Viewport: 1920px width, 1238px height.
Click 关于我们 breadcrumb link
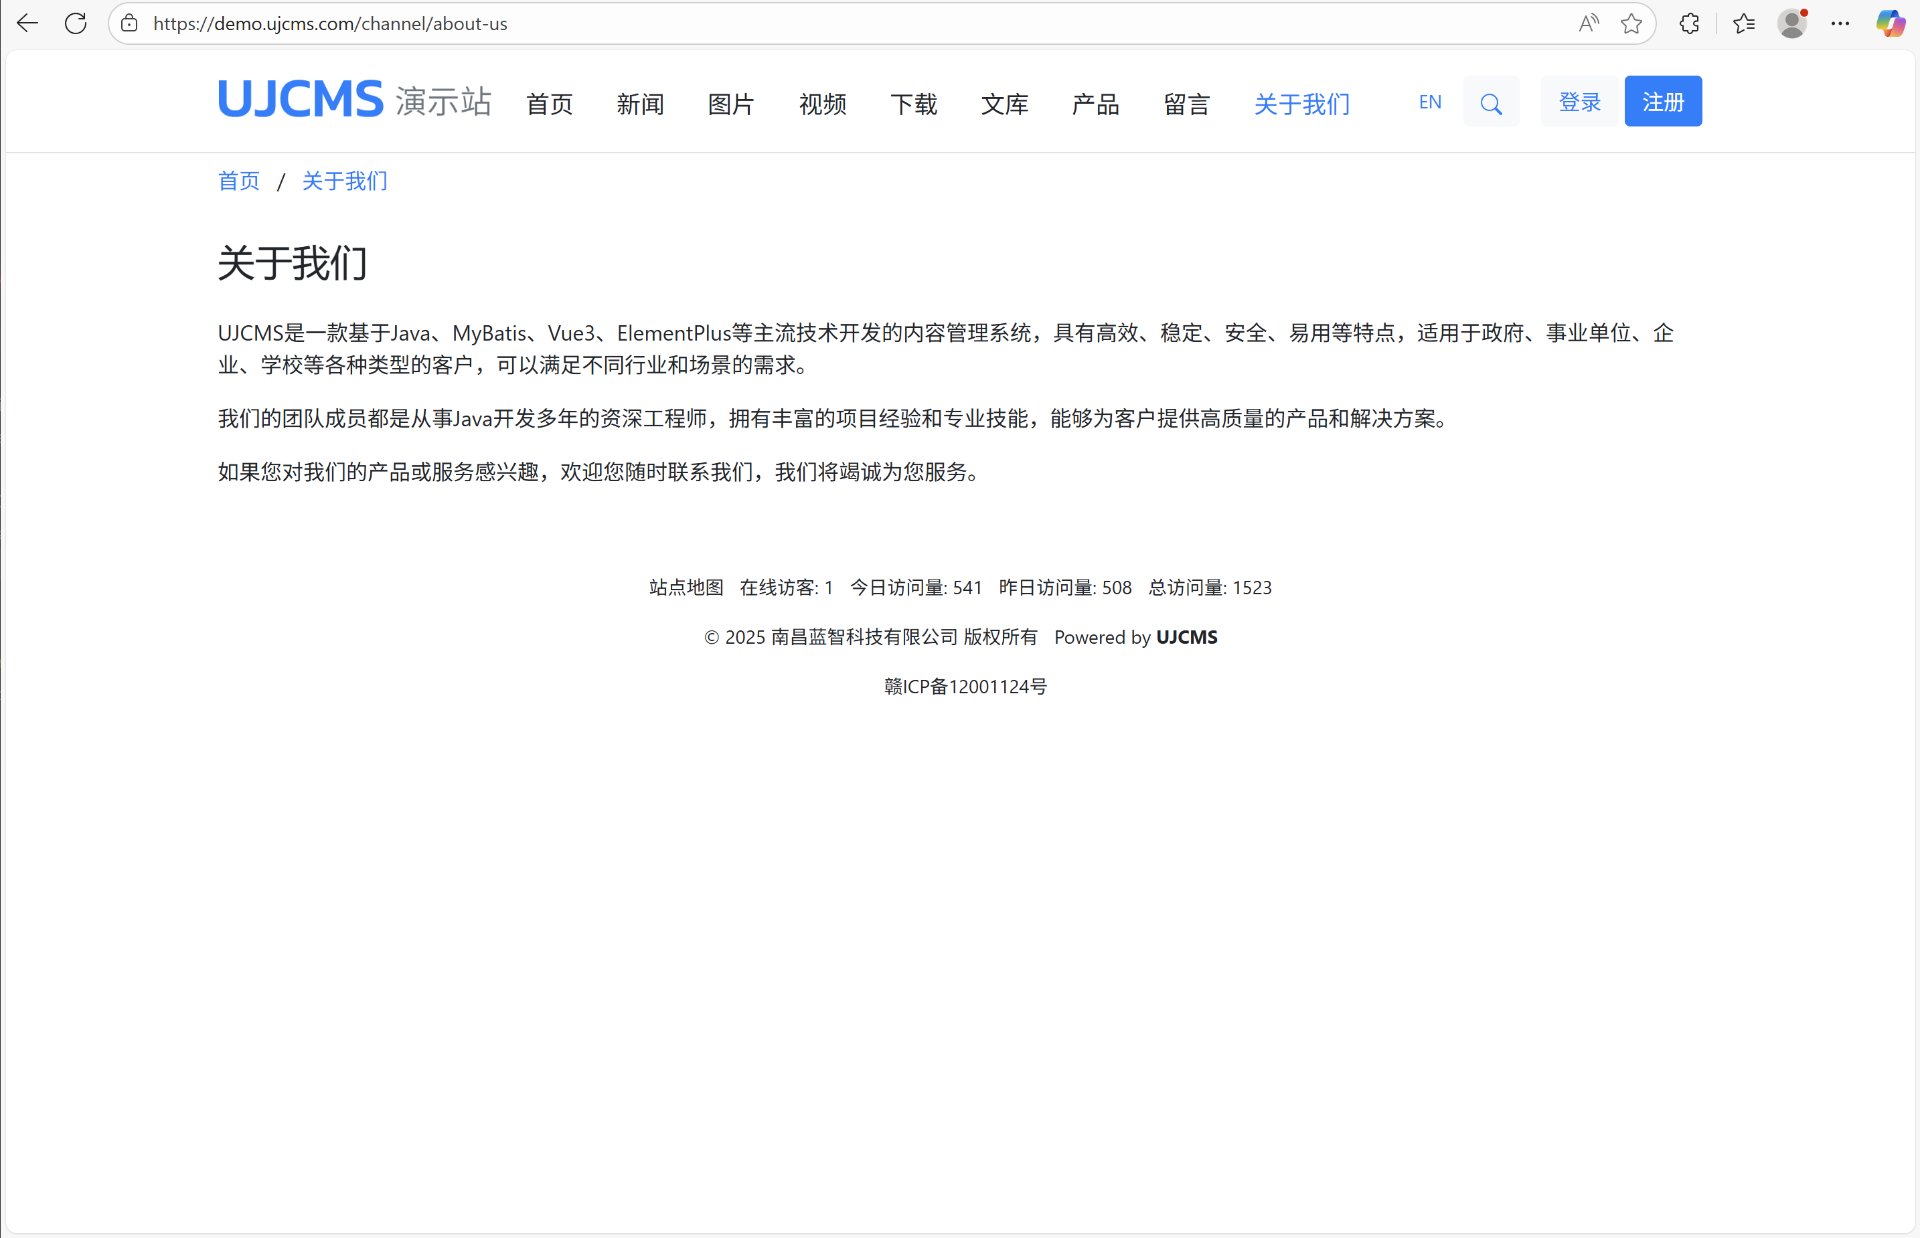(345, 181)
